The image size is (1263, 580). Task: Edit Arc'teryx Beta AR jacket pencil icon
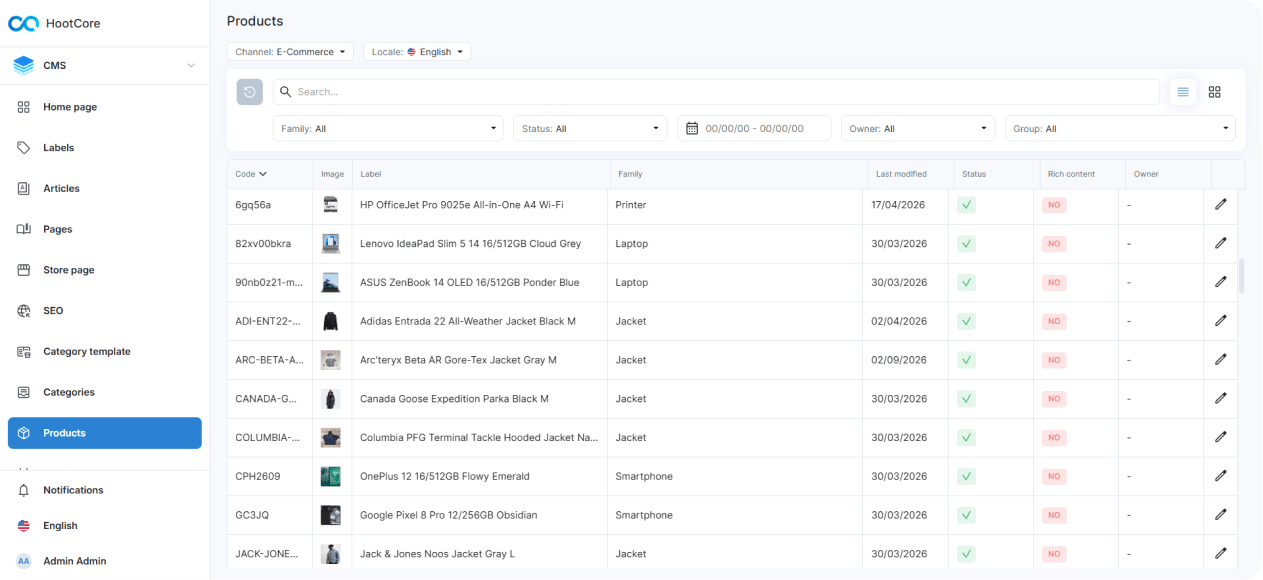pyautogui.click(x=1220, y=359)
